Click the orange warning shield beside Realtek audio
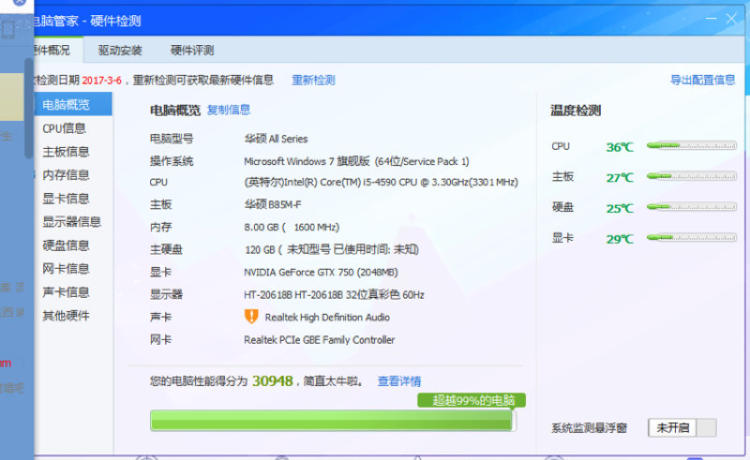 [x=251, y=317]
